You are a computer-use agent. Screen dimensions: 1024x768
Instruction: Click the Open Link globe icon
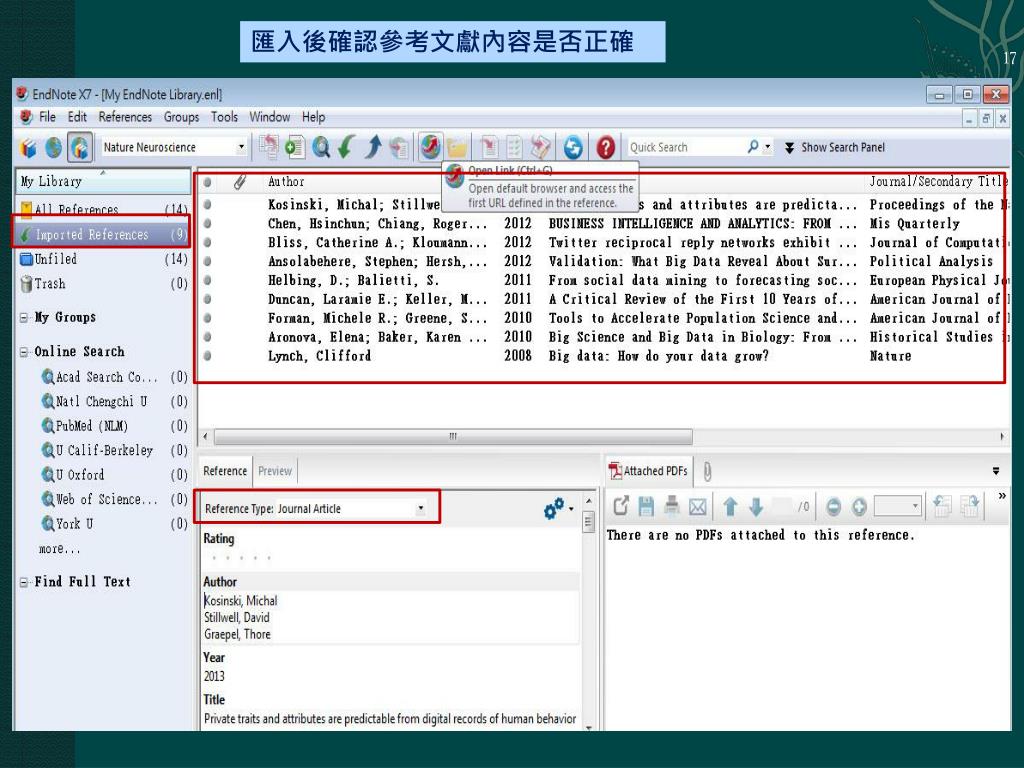[430, 147]
